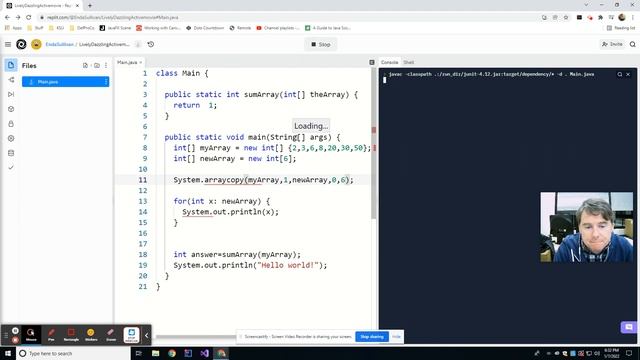The width and height of the screenshot is (640, 360).
Task: Click the Add folder icon in Files panel
Action: tap(97, 65)
